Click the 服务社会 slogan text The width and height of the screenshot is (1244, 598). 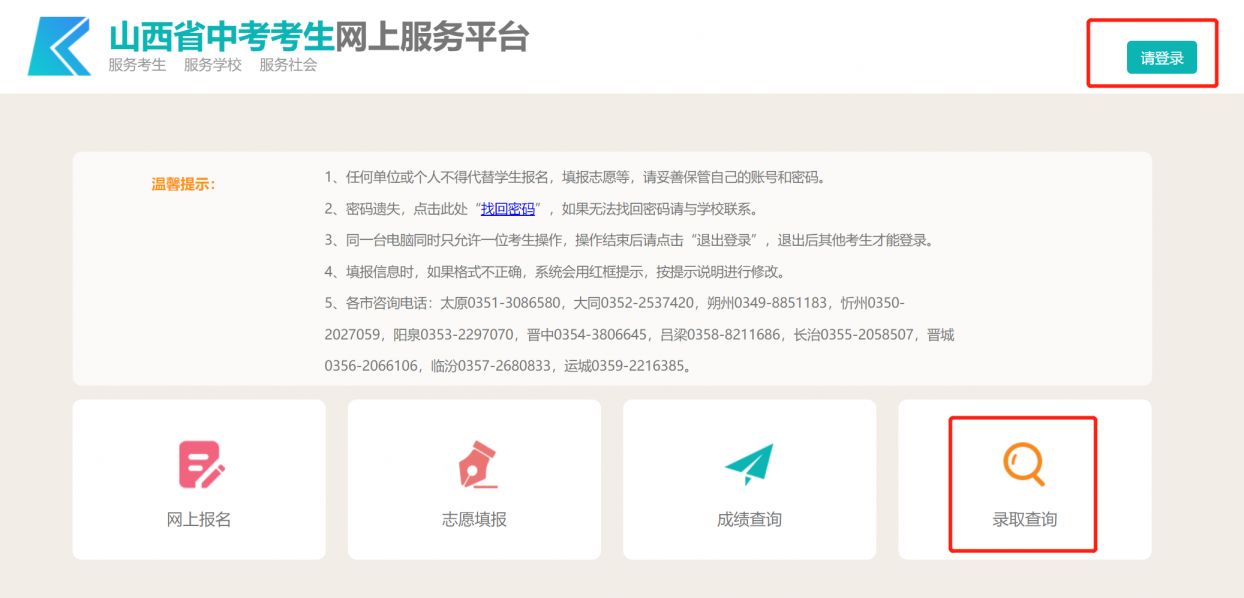click(288, 66)
